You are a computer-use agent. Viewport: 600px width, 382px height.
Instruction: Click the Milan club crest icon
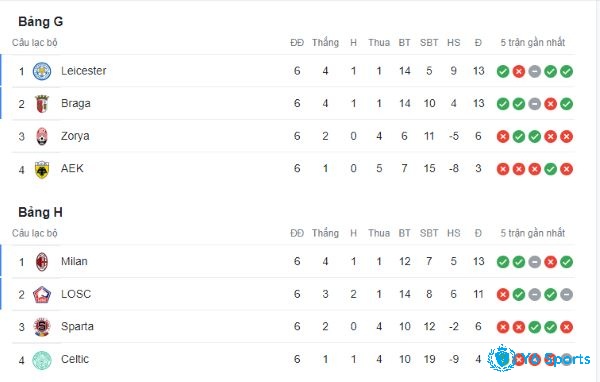(x=42, y=262)
